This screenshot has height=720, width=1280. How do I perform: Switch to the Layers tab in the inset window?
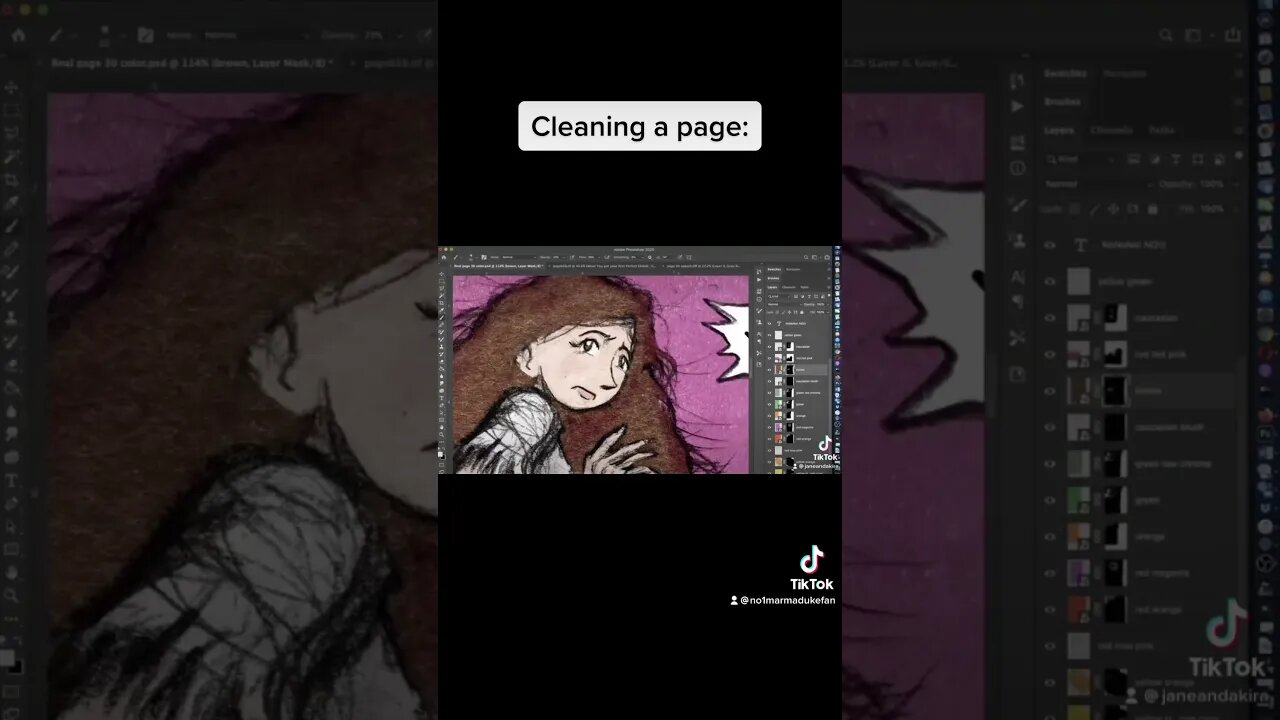[x=772, y=287]
